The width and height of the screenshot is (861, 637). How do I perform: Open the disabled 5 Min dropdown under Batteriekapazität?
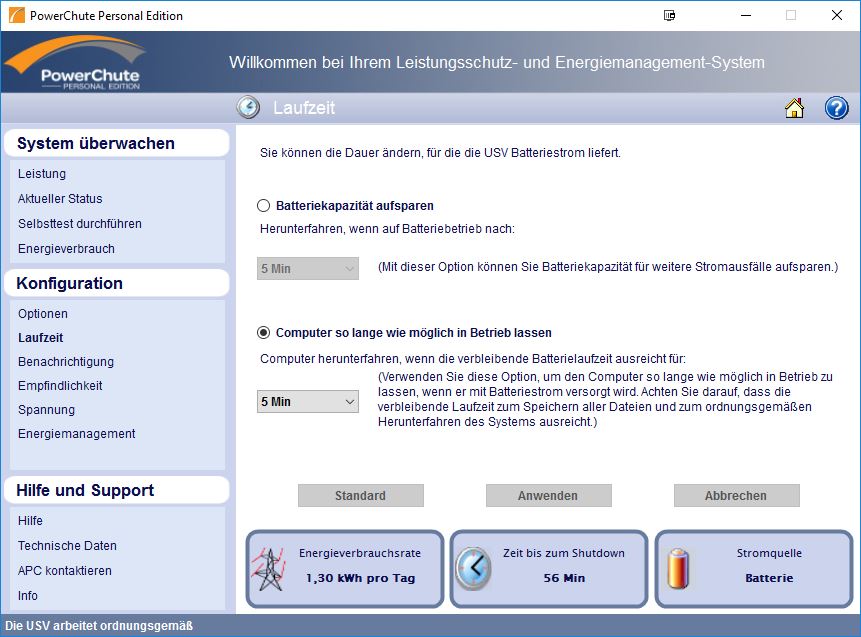pyautogui.click(x=308, y=269)
